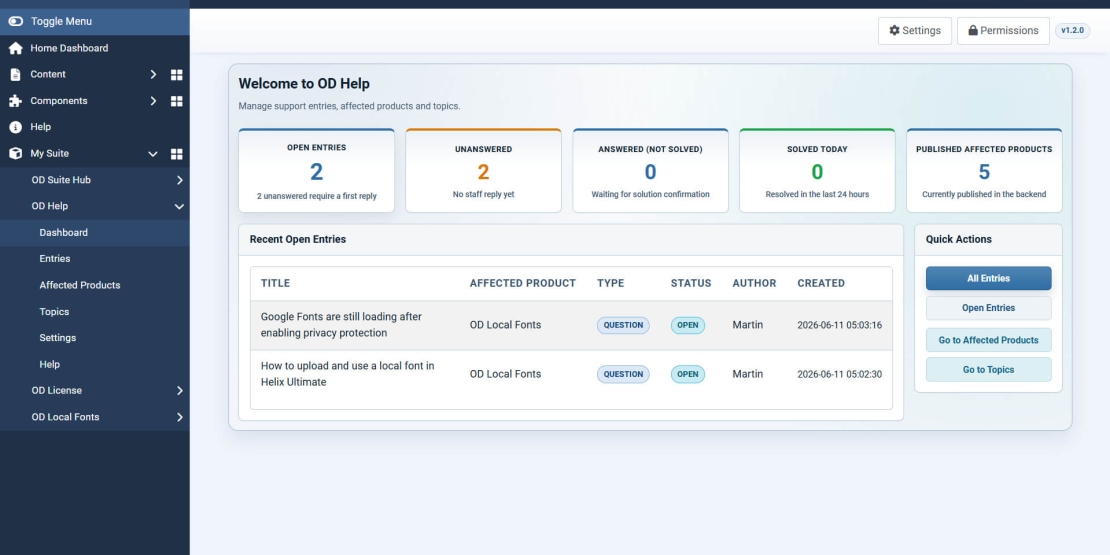Image resolution: width=1110 pixels, height=555 pixels.
Task: Click the Open Entries quick action
Action: pos(988,308)
